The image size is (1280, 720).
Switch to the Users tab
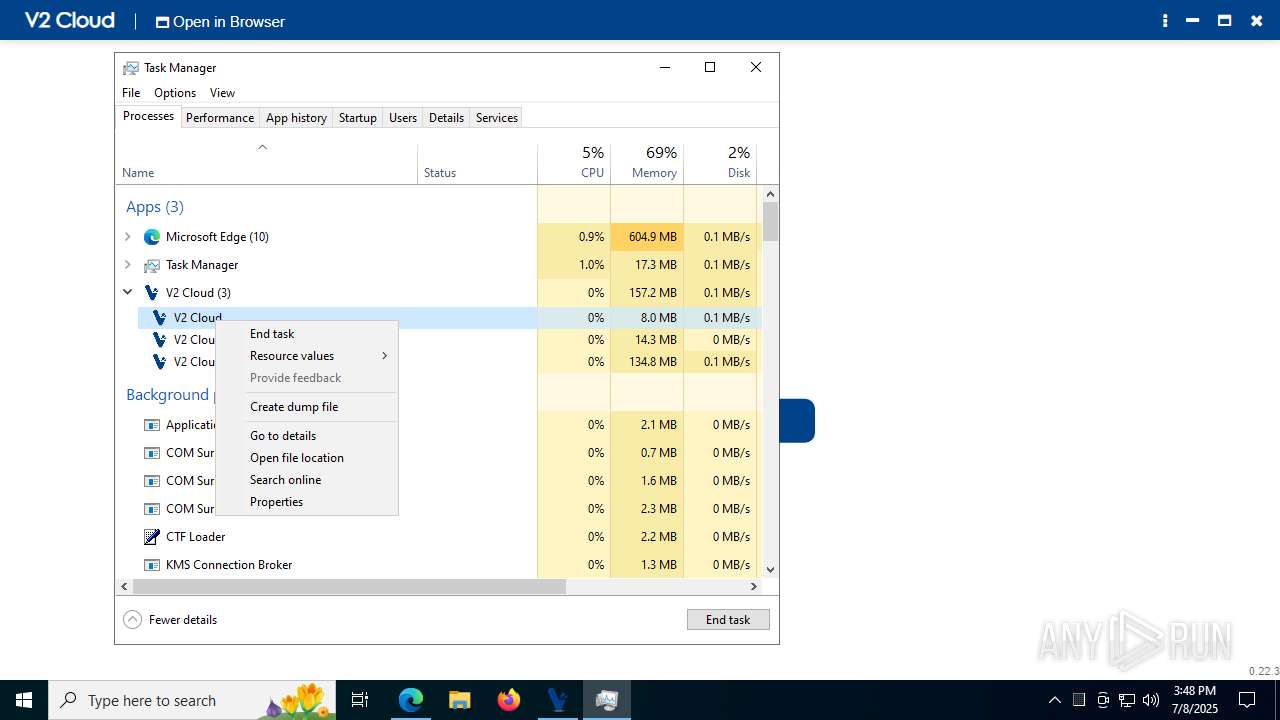coord(403,118)
